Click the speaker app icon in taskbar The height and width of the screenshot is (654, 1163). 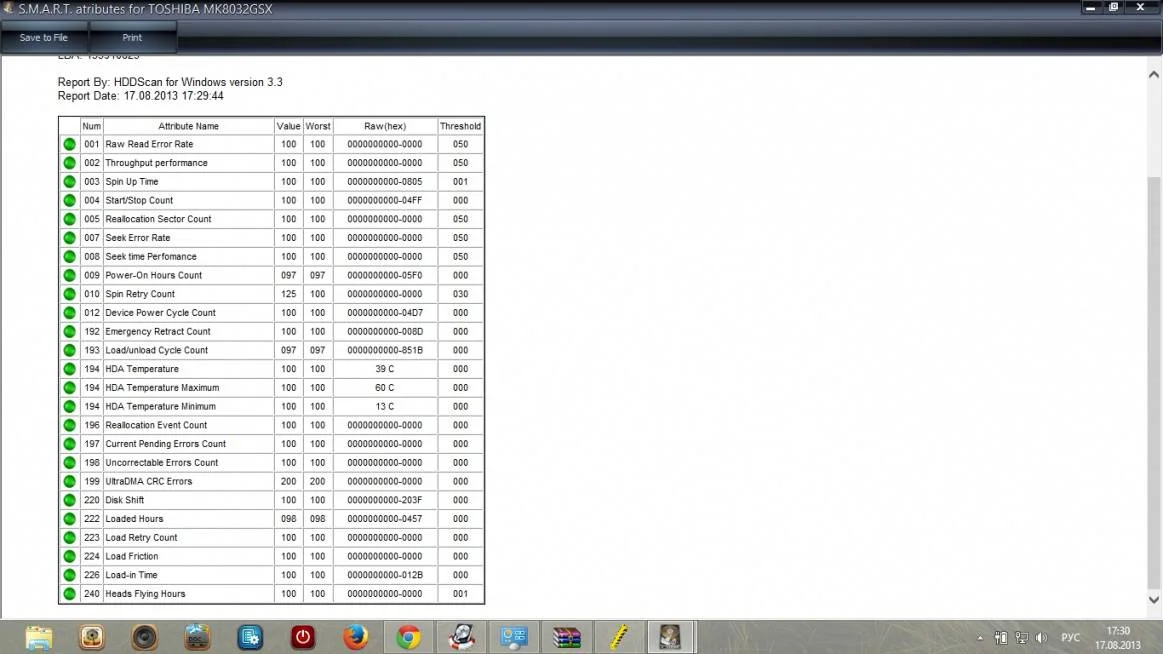click(145, 637)
